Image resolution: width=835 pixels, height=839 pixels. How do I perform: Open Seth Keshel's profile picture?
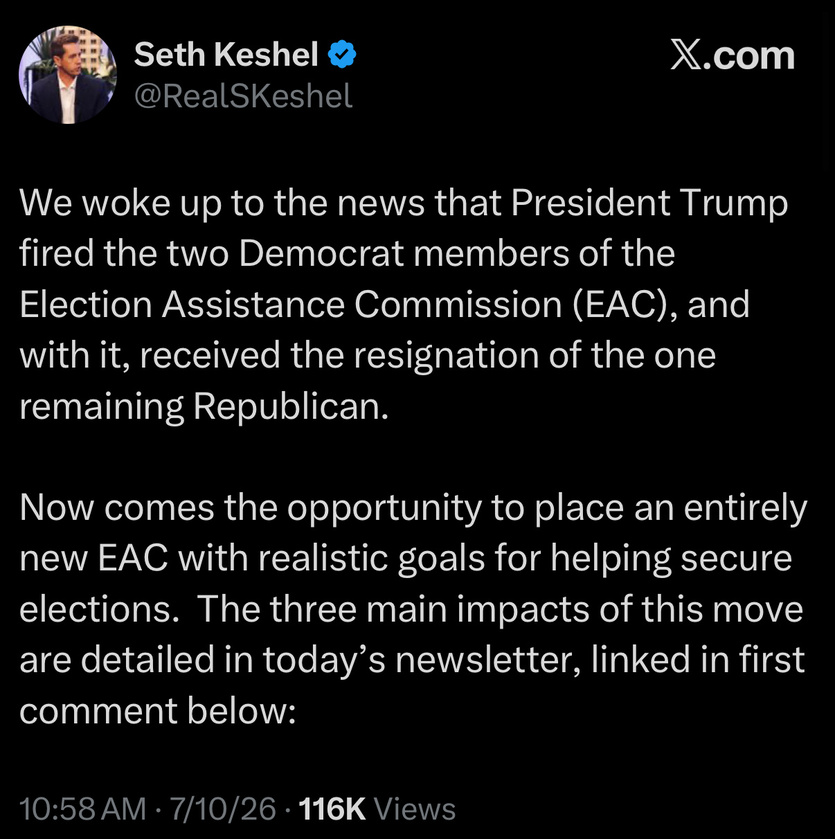[67, 74]
